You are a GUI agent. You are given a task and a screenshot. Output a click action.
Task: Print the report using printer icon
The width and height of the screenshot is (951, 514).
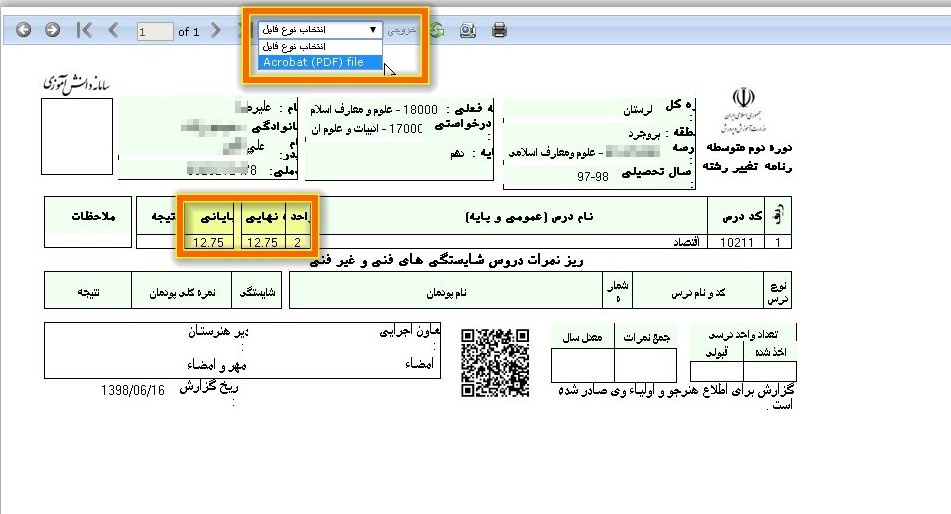click(x=499, y=31)
